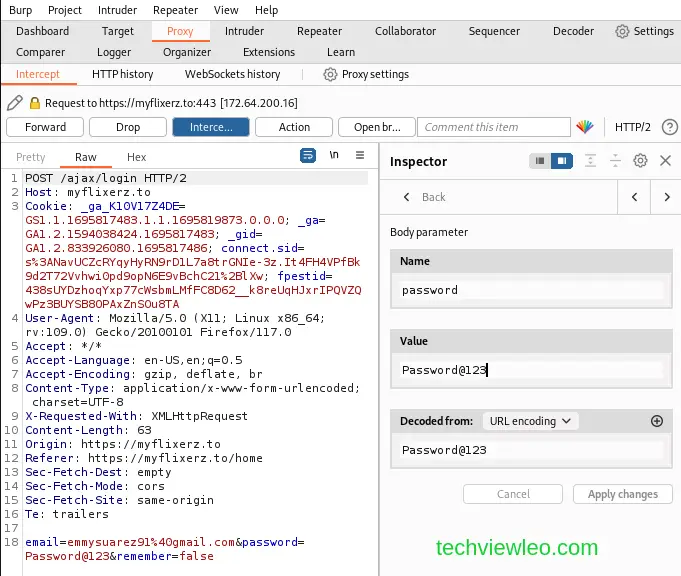Toggle non-printable characters \n display
The height and width of the screenshot is (576, 681).
[x=334, y=156]
